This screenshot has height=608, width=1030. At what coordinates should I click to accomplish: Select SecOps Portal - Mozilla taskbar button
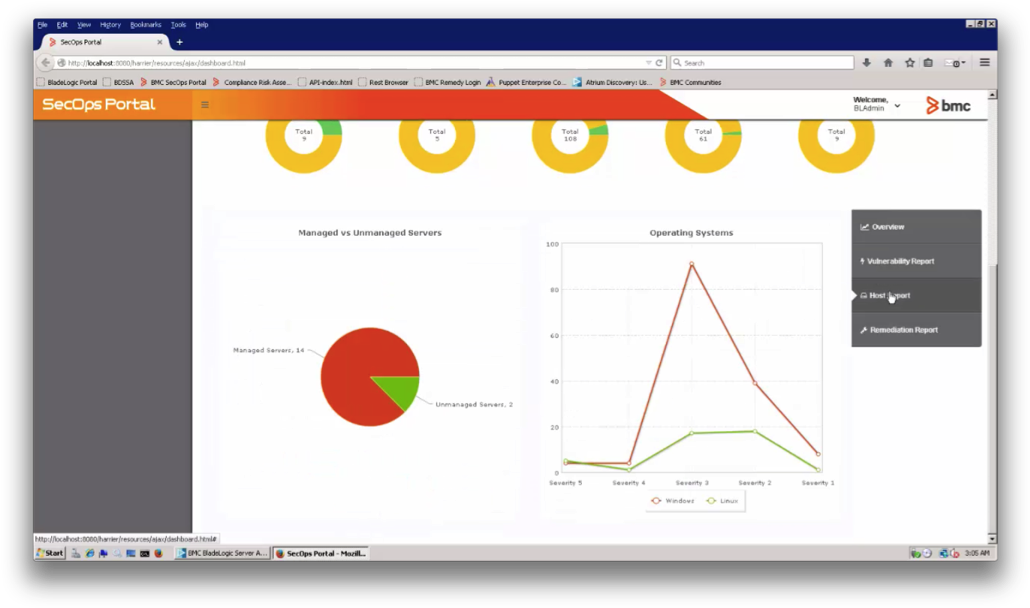pyautogui.click(x=321, y=554)
